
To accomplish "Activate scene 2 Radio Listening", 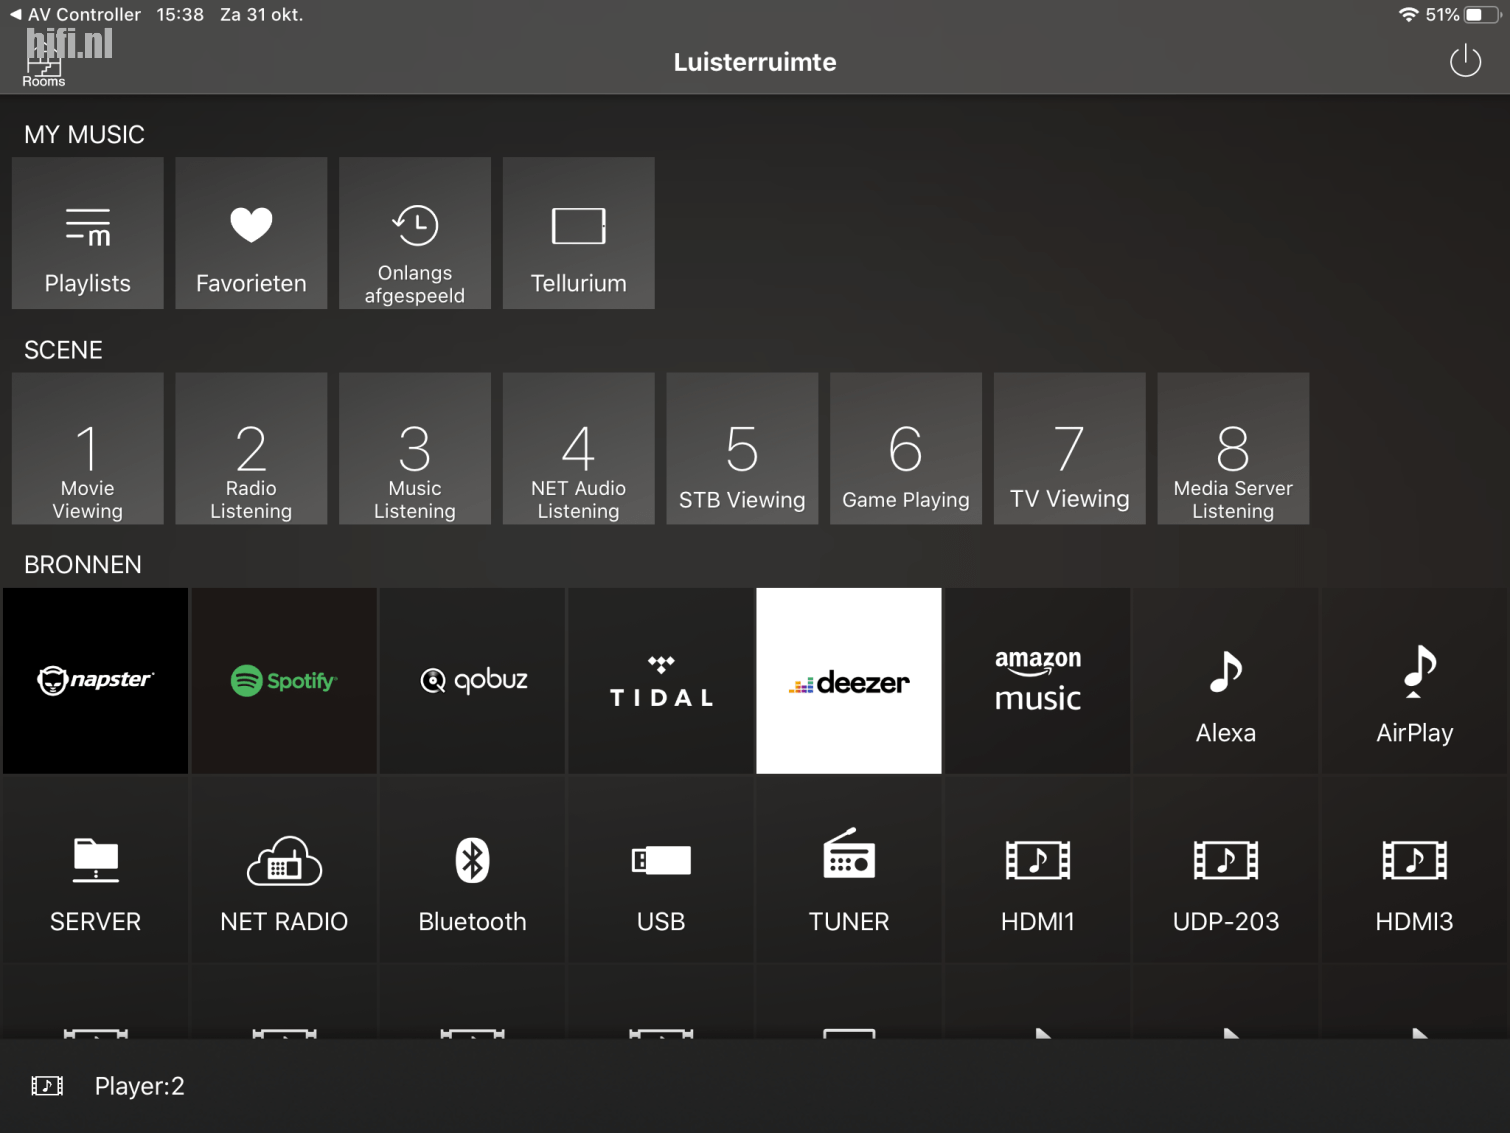I will pos(251,449).
